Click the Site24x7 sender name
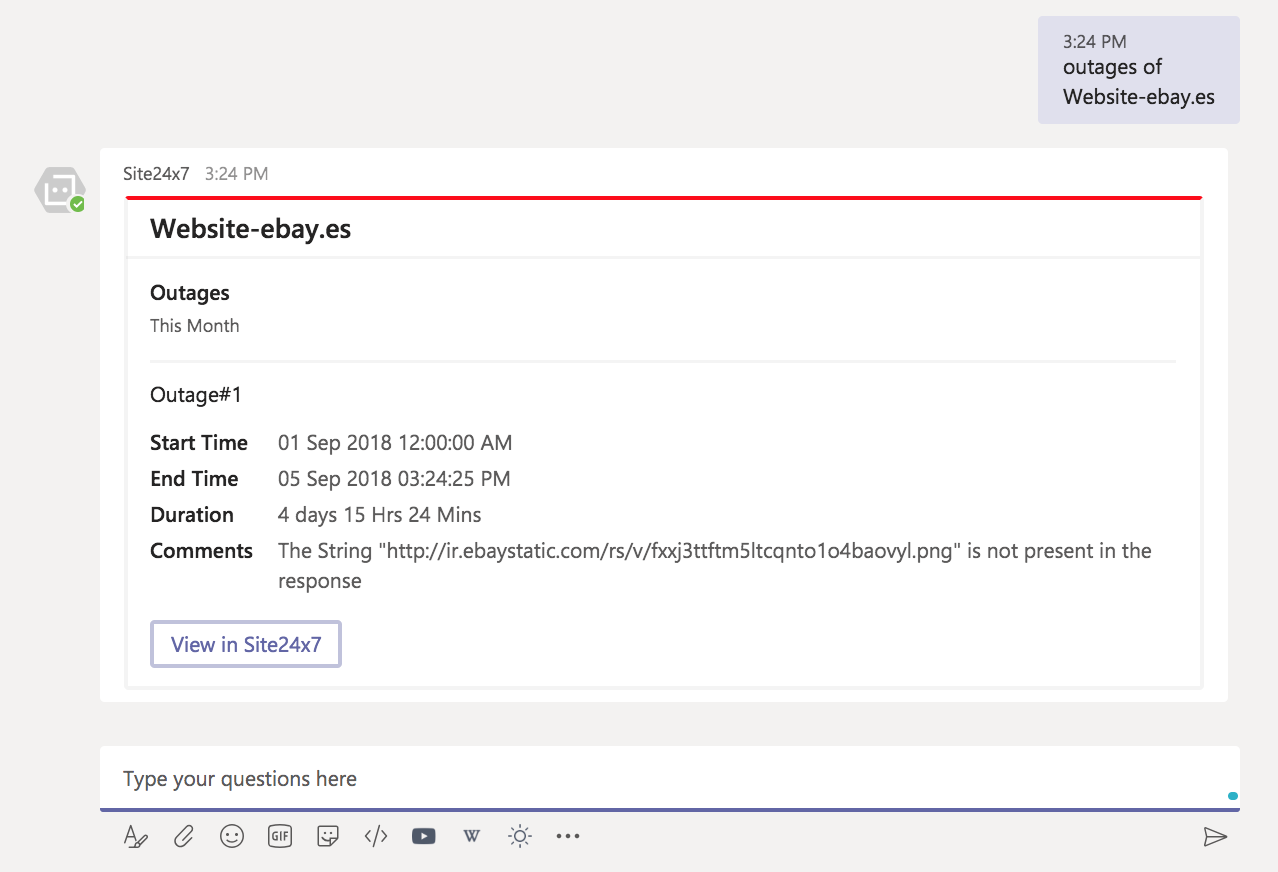This screenshot has height=872, width=1278. [x=156, y=173]
